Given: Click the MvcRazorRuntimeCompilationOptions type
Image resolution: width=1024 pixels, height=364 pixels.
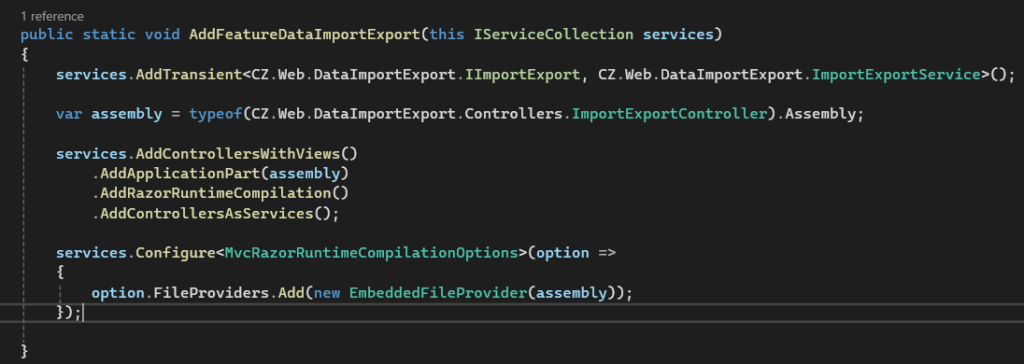Looking at the screenshot, I should coord(372,253).
